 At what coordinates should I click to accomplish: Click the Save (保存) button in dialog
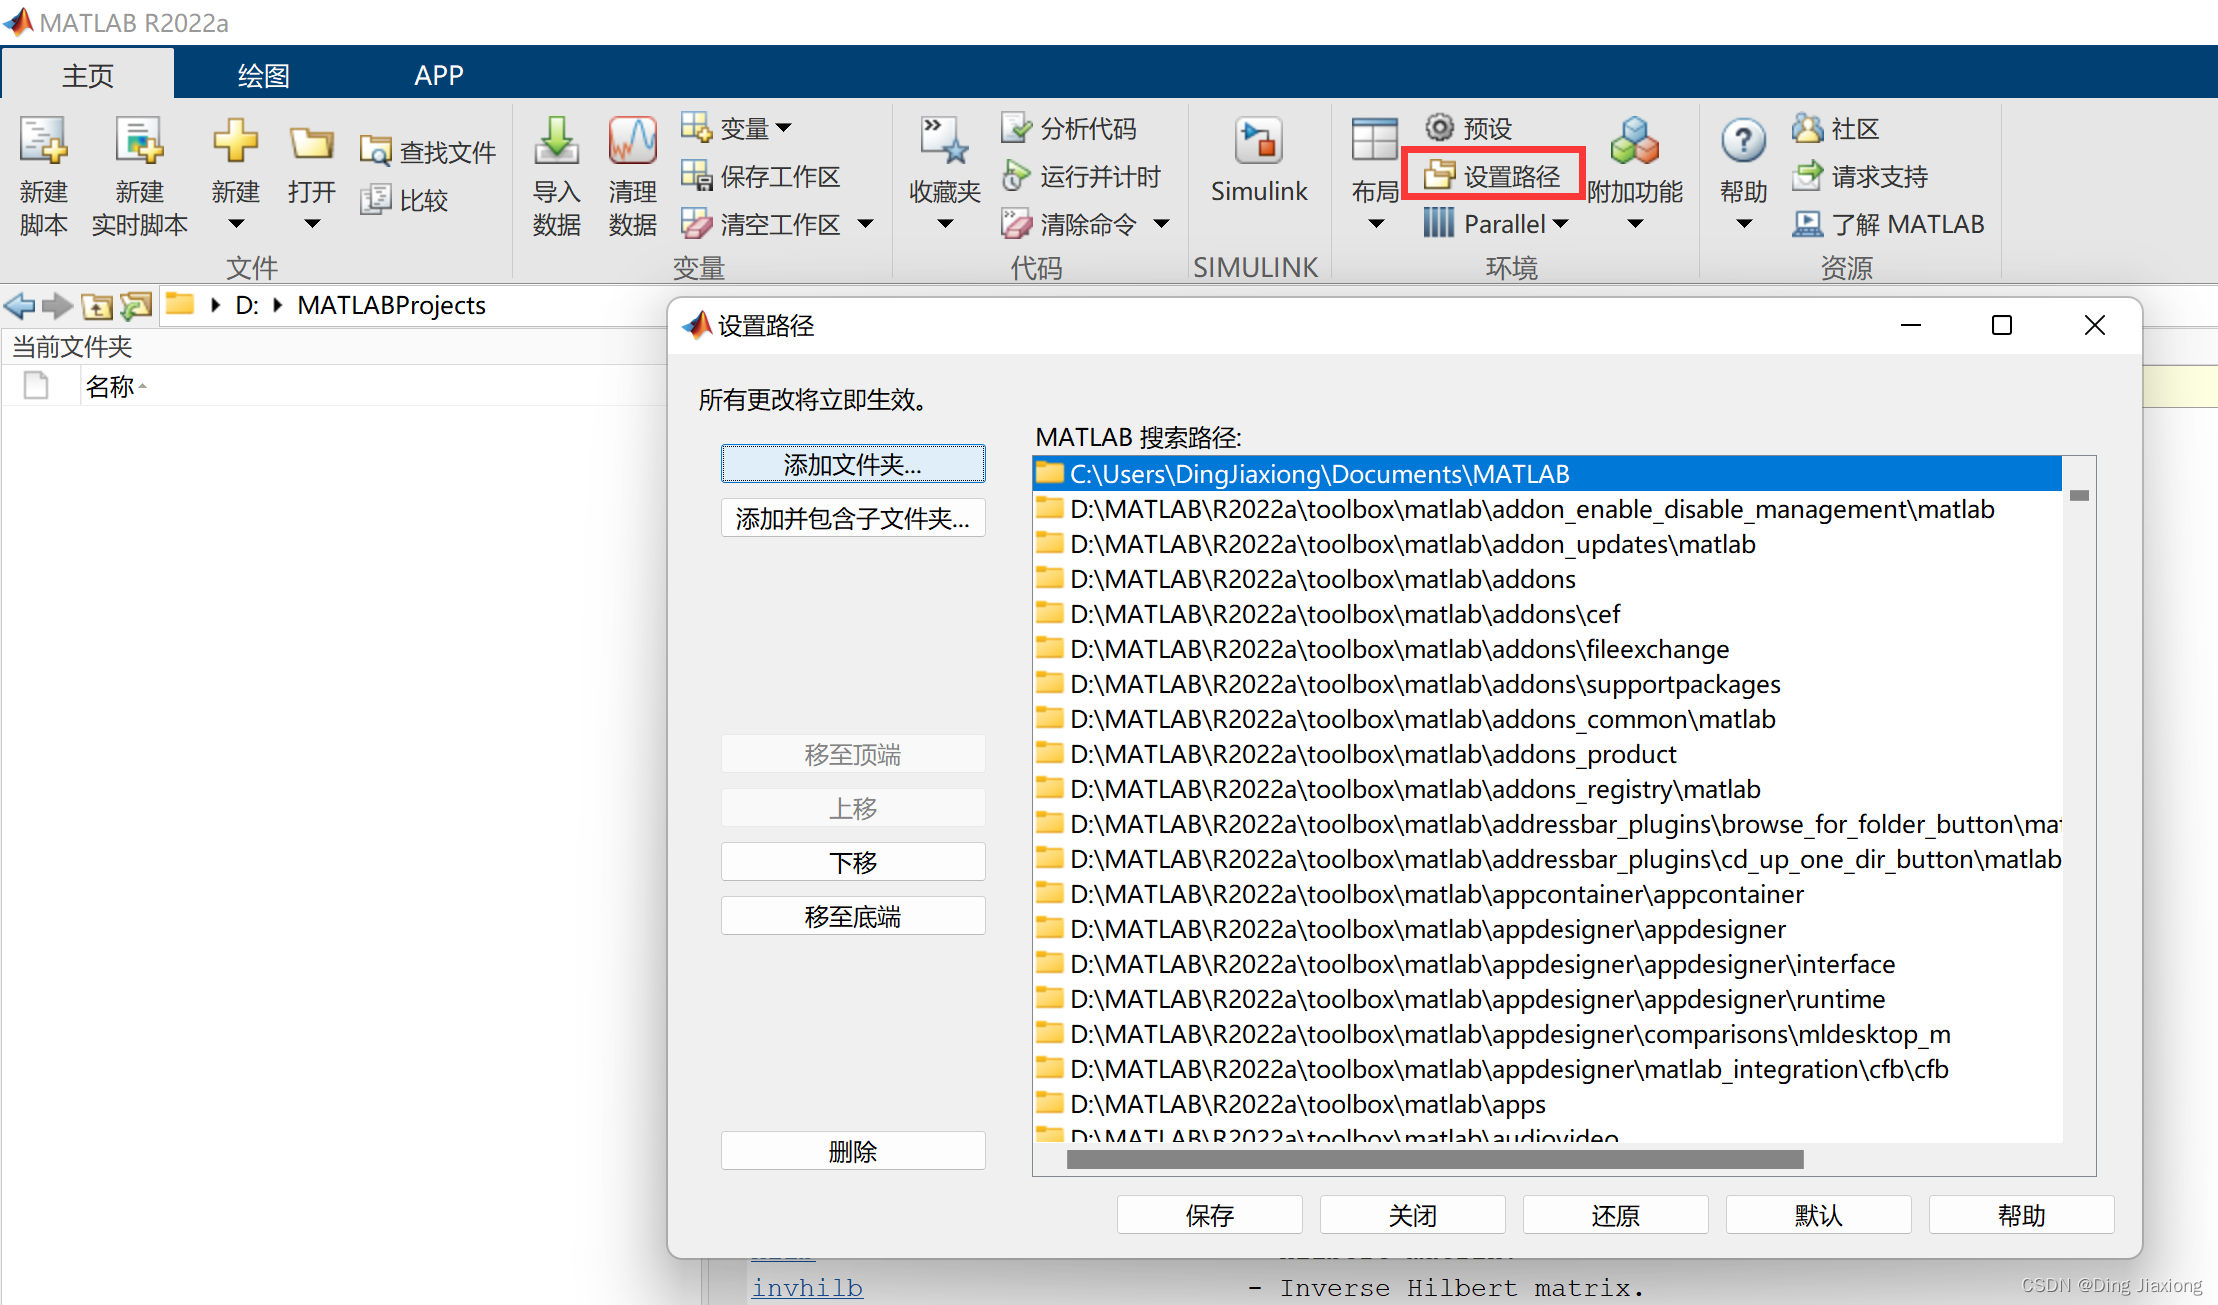pos(1209,1215)
